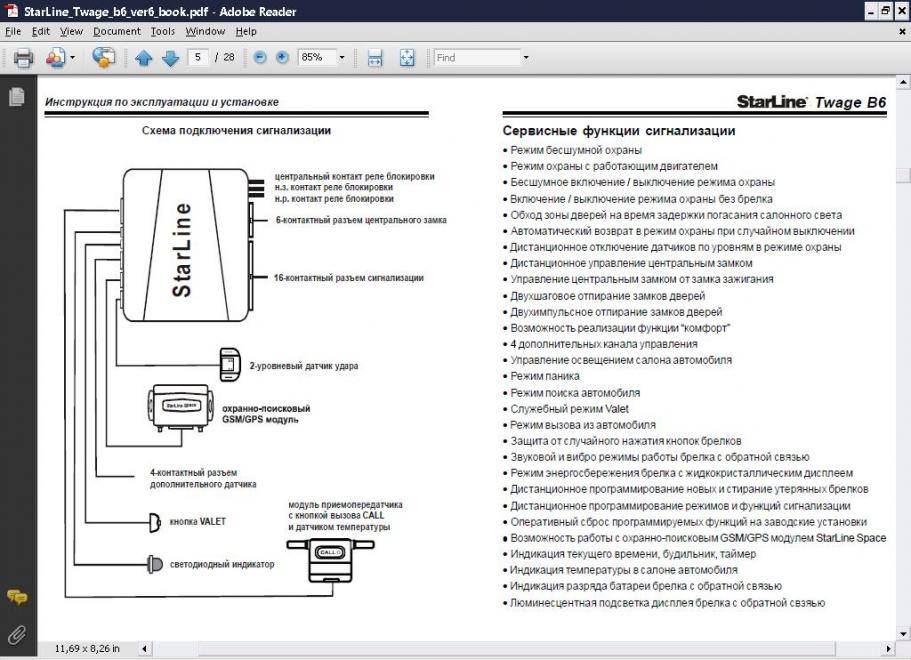Click the line '4 дополнительных канала управления'
This screenshot has width=911, height=660.
[604, 344]
